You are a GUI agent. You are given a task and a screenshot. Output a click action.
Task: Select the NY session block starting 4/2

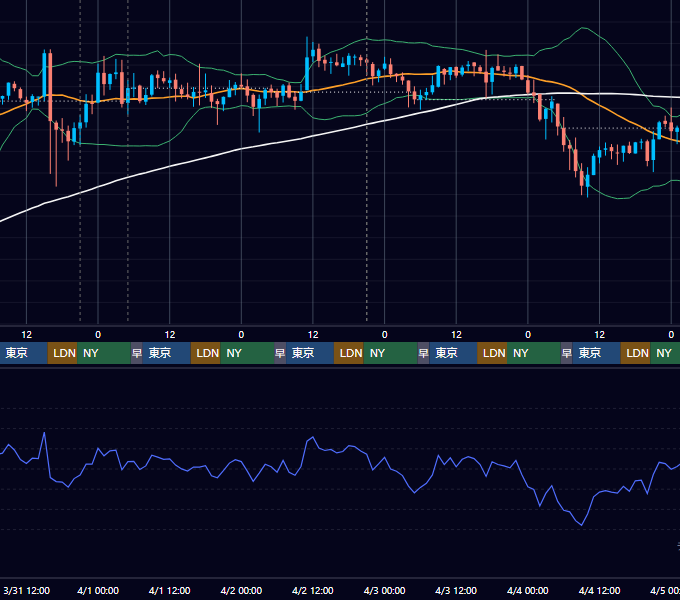[390, 353]
